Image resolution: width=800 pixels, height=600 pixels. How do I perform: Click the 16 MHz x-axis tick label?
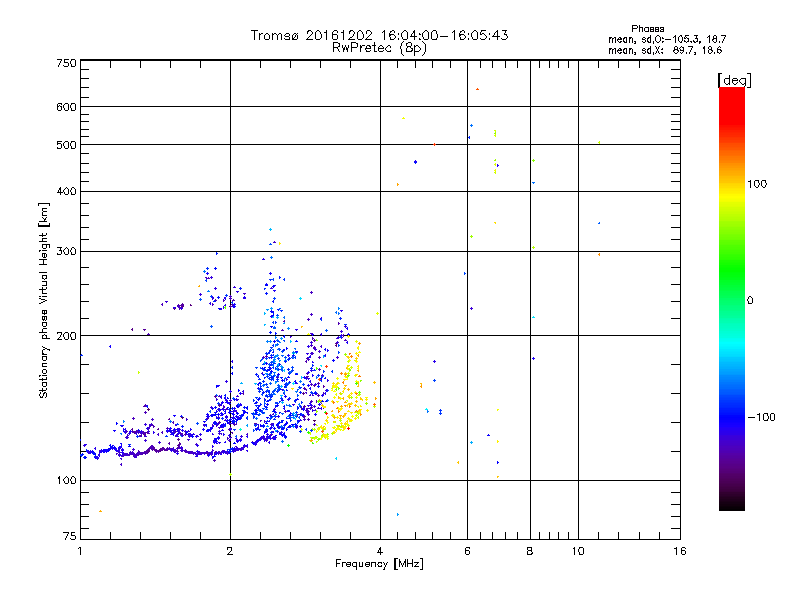pos(680,551)
